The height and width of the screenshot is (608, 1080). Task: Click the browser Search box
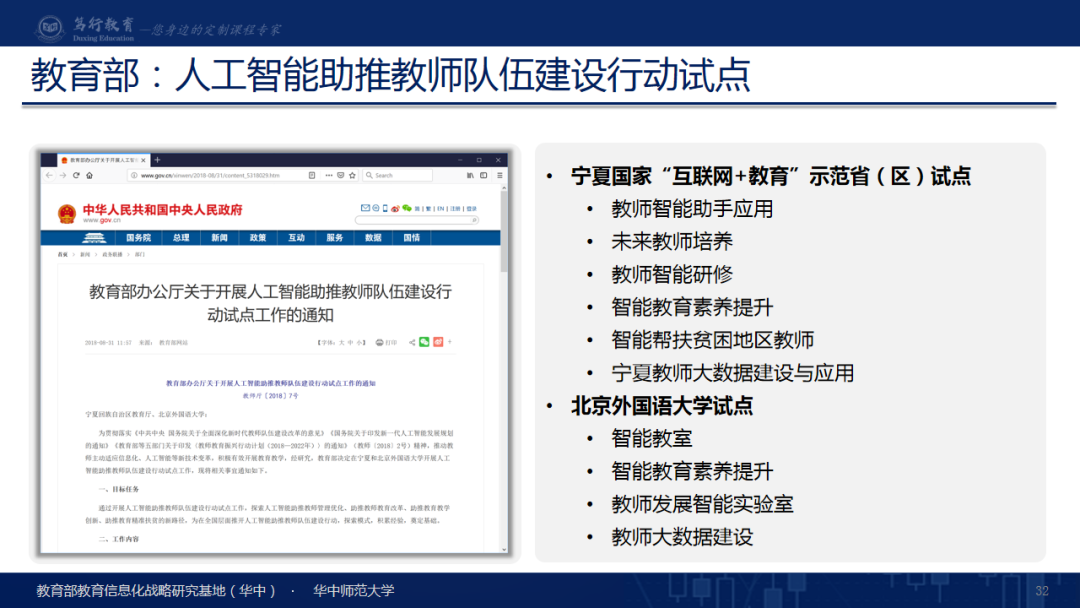(x=398, y=176)
